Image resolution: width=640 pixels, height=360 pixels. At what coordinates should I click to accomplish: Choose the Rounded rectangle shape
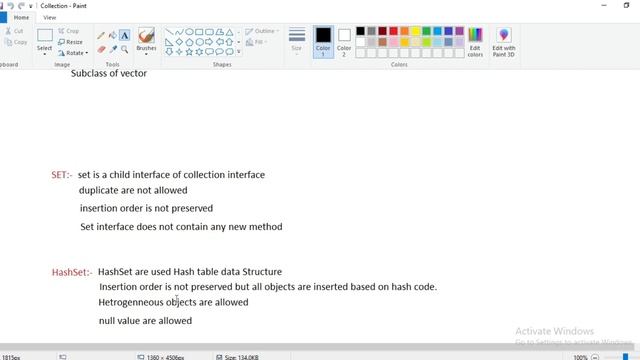(209, 32)
